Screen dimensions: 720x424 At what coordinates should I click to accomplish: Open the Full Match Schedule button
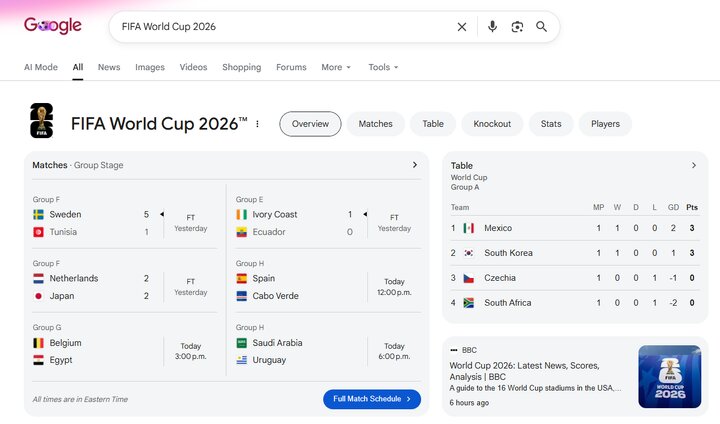[372, 399]
